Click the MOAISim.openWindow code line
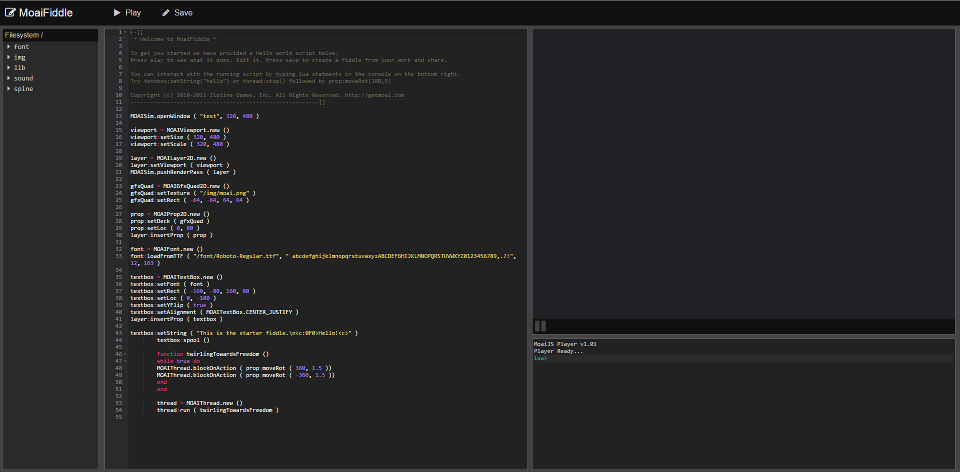 pos(195,116)
